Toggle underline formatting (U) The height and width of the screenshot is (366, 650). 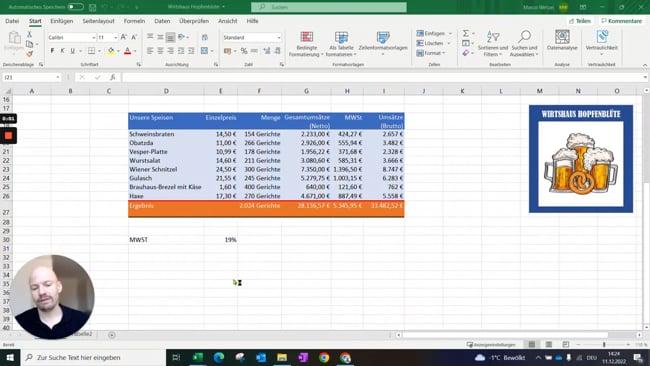click(x=73, y=51)
